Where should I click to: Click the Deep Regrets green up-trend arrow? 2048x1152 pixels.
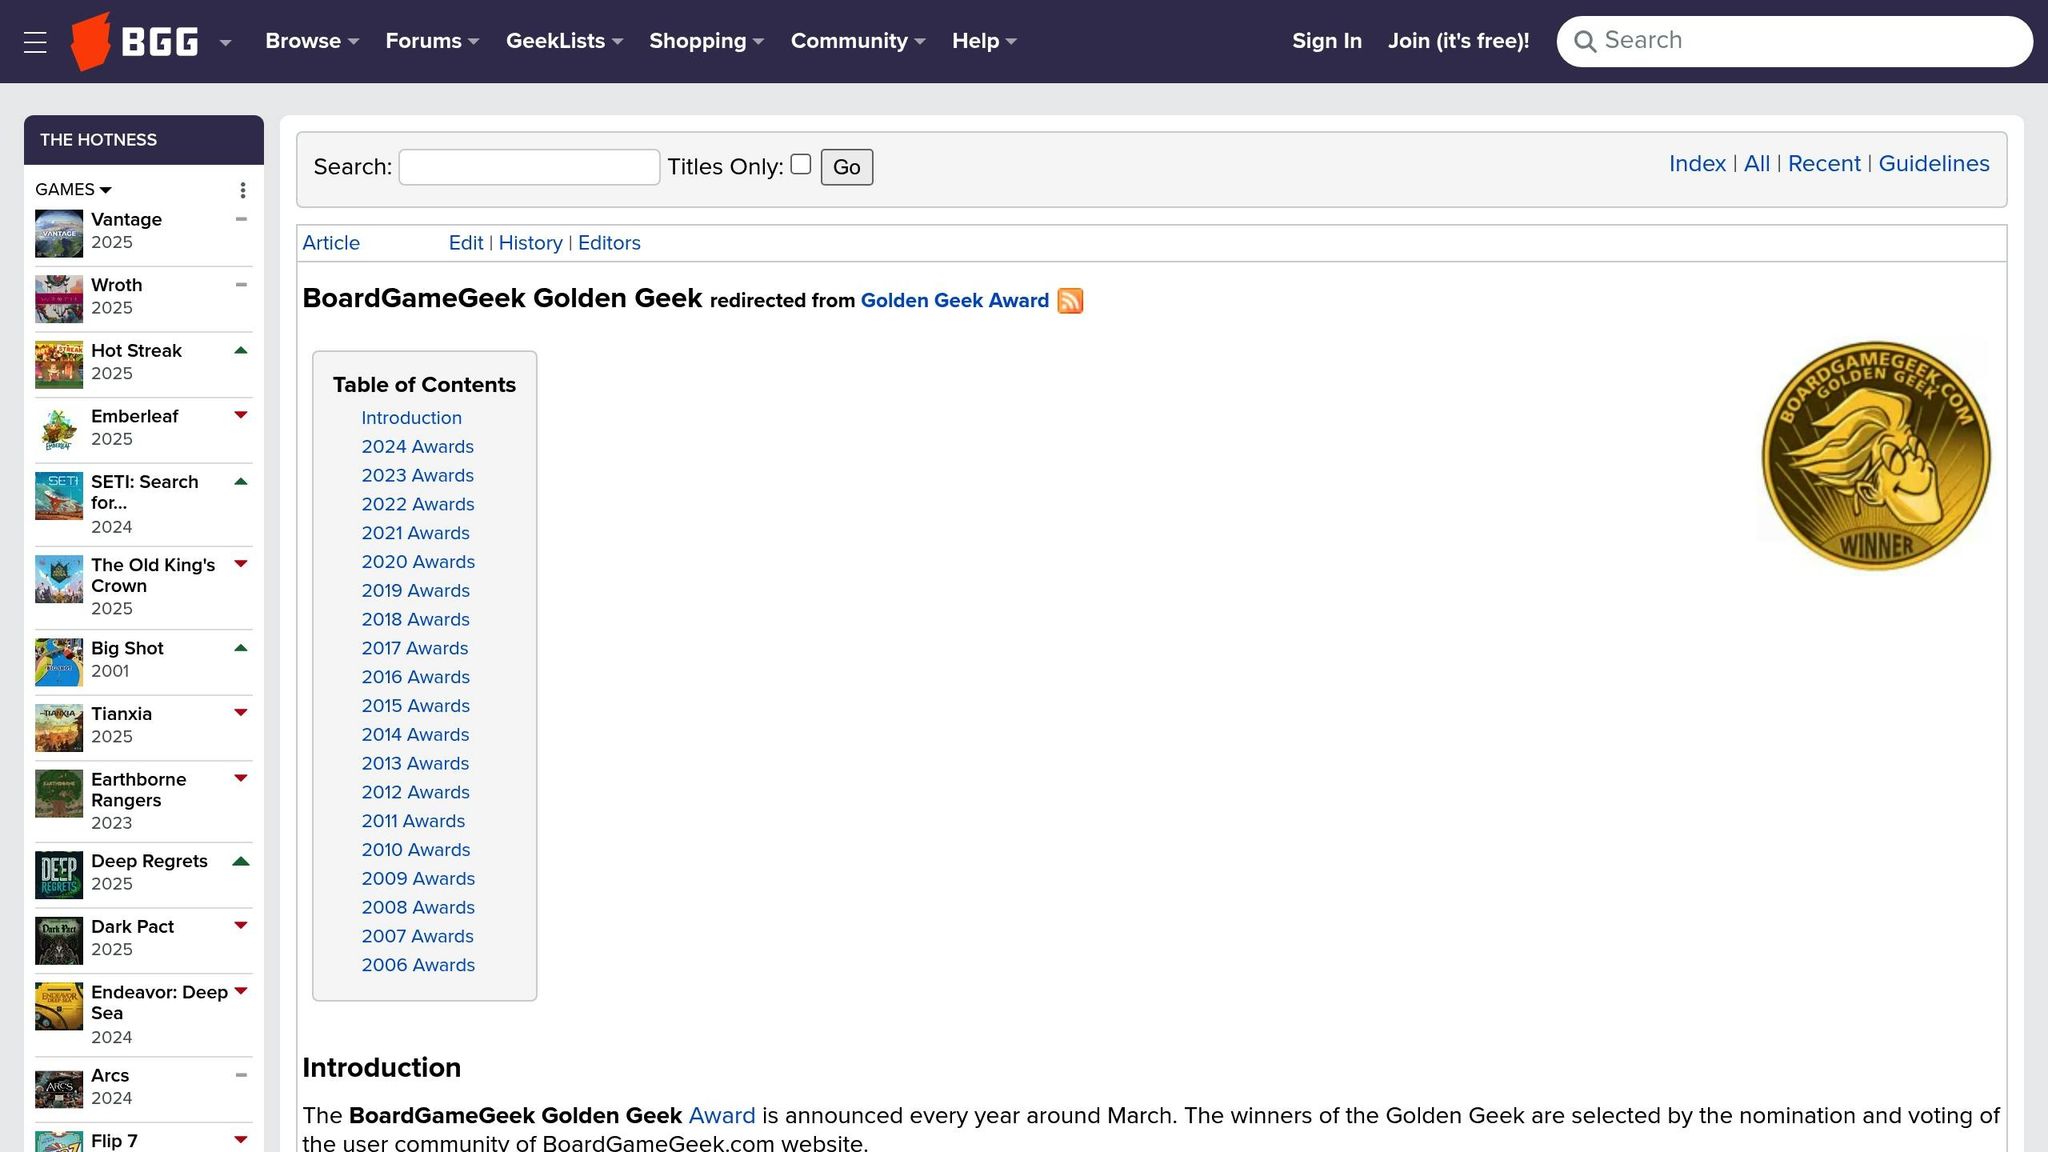point(240,861)
